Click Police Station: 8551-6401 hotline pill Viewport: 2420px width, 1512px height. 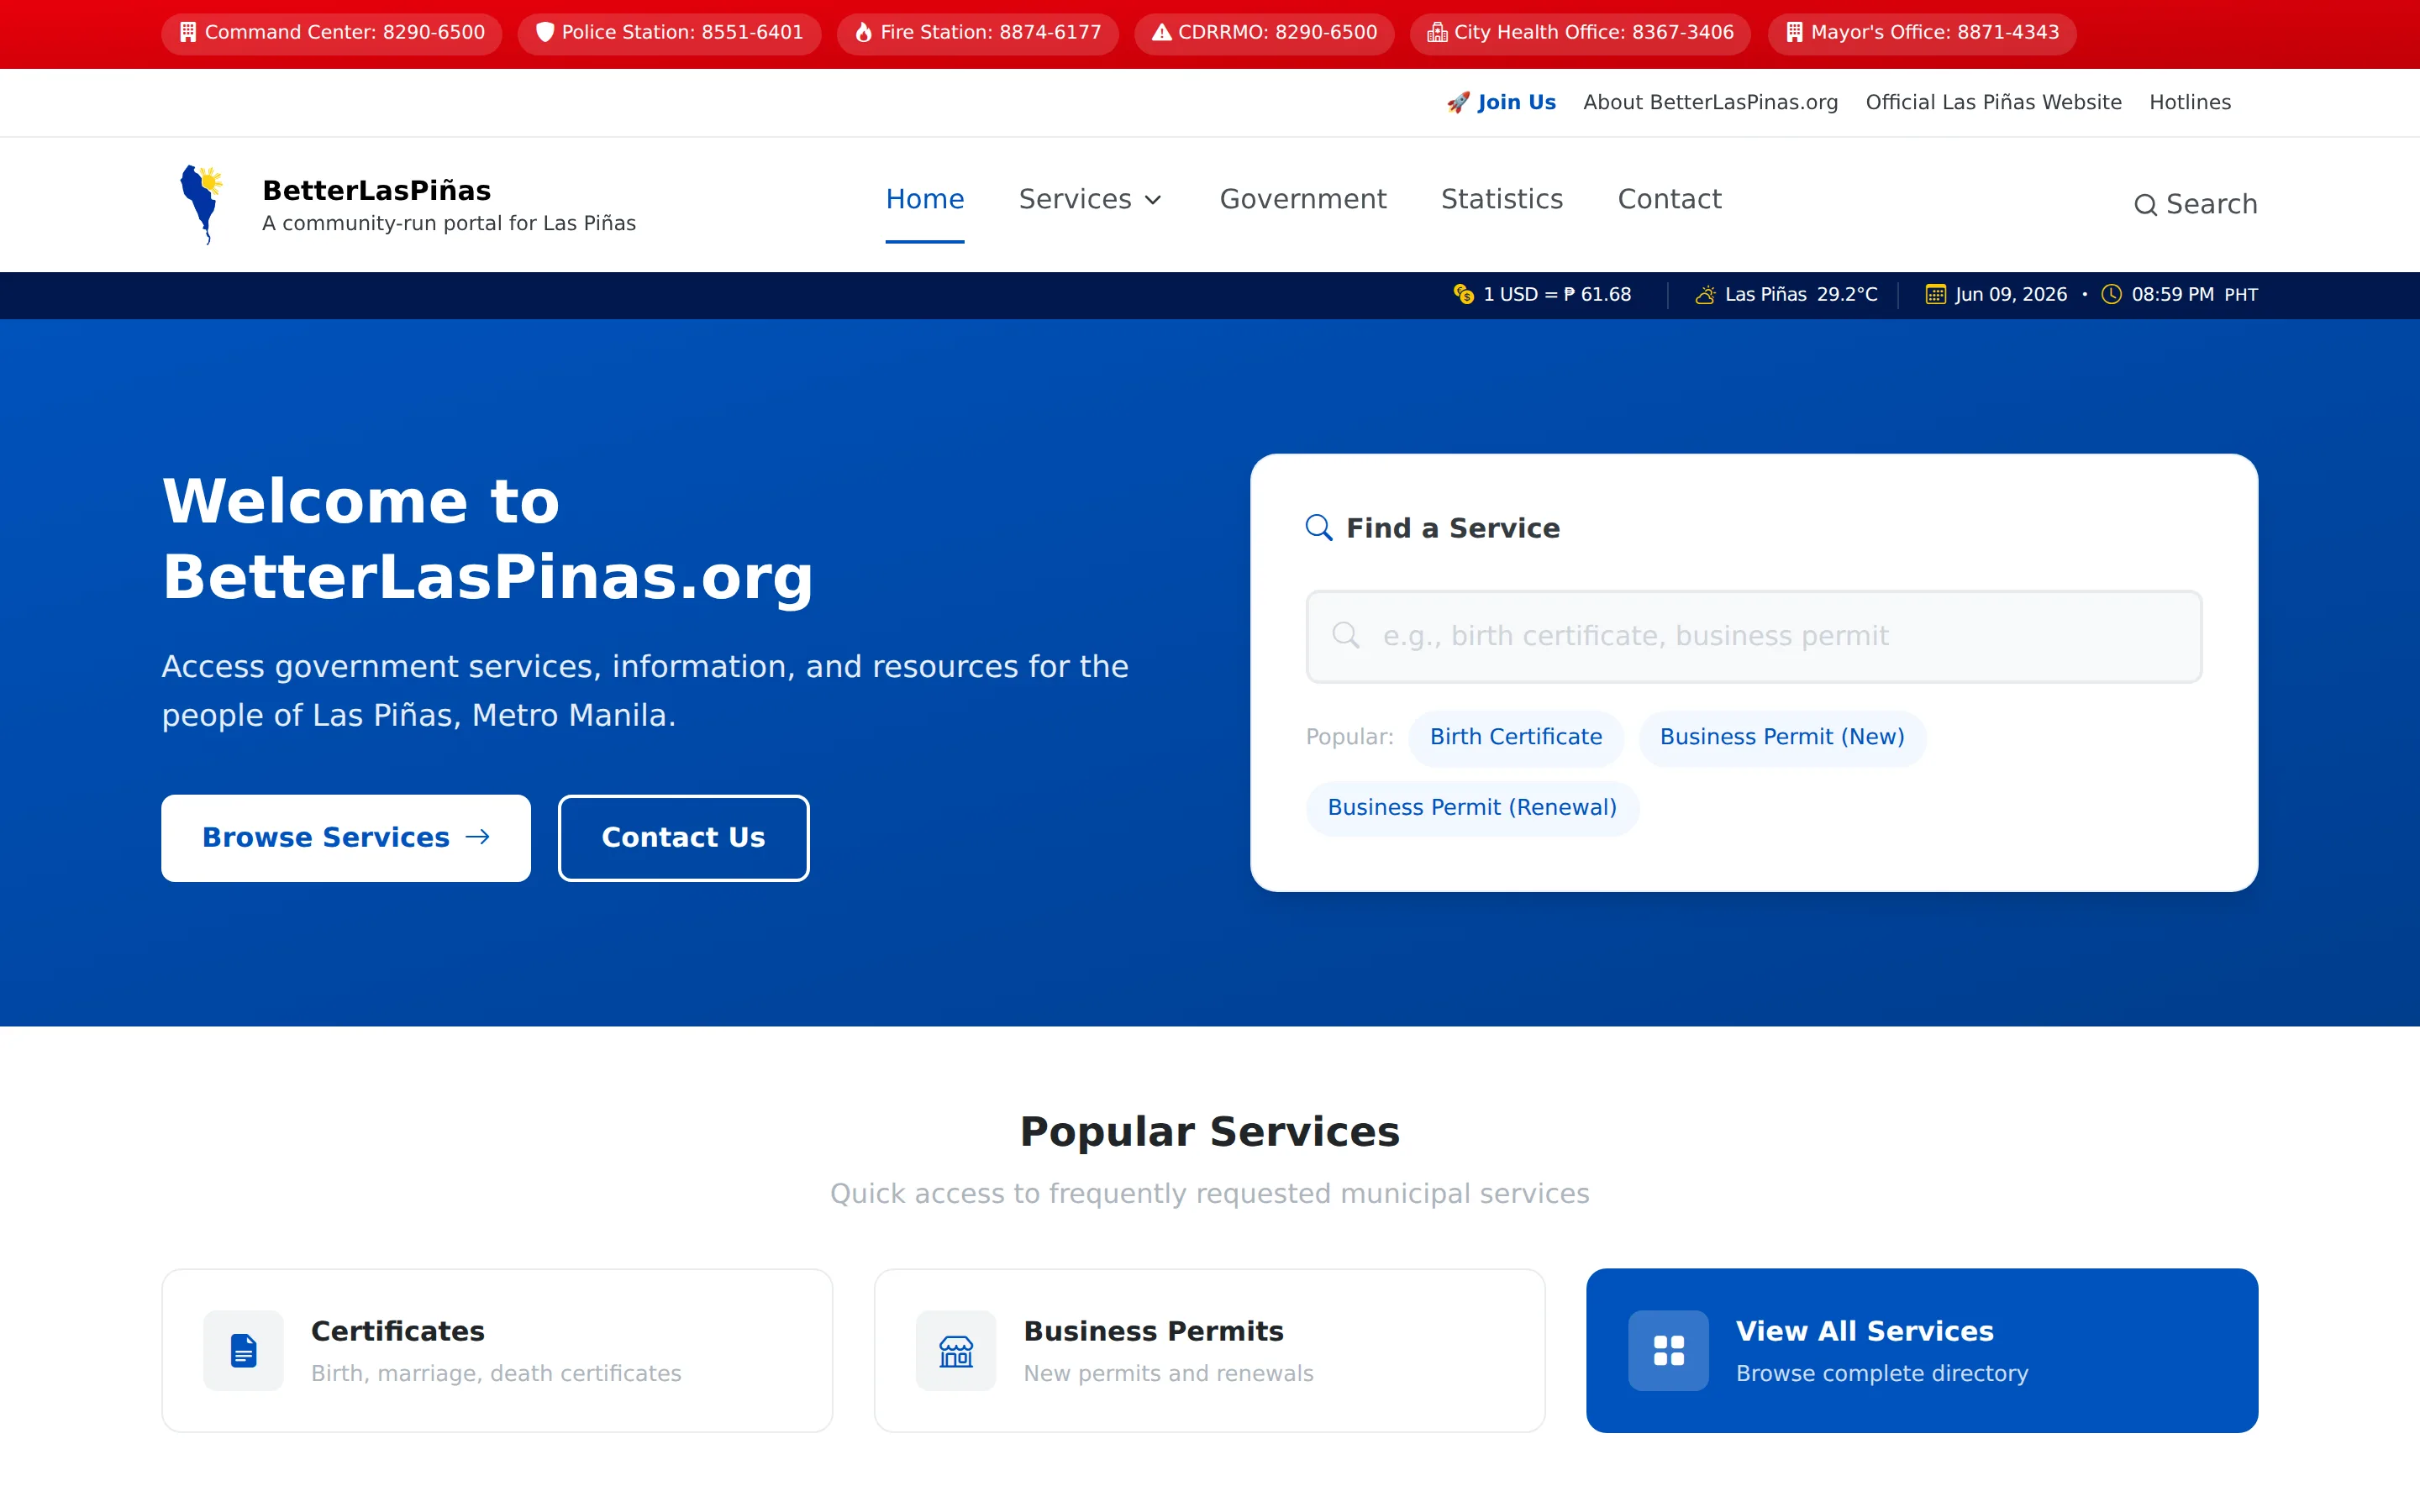[669, 33]
